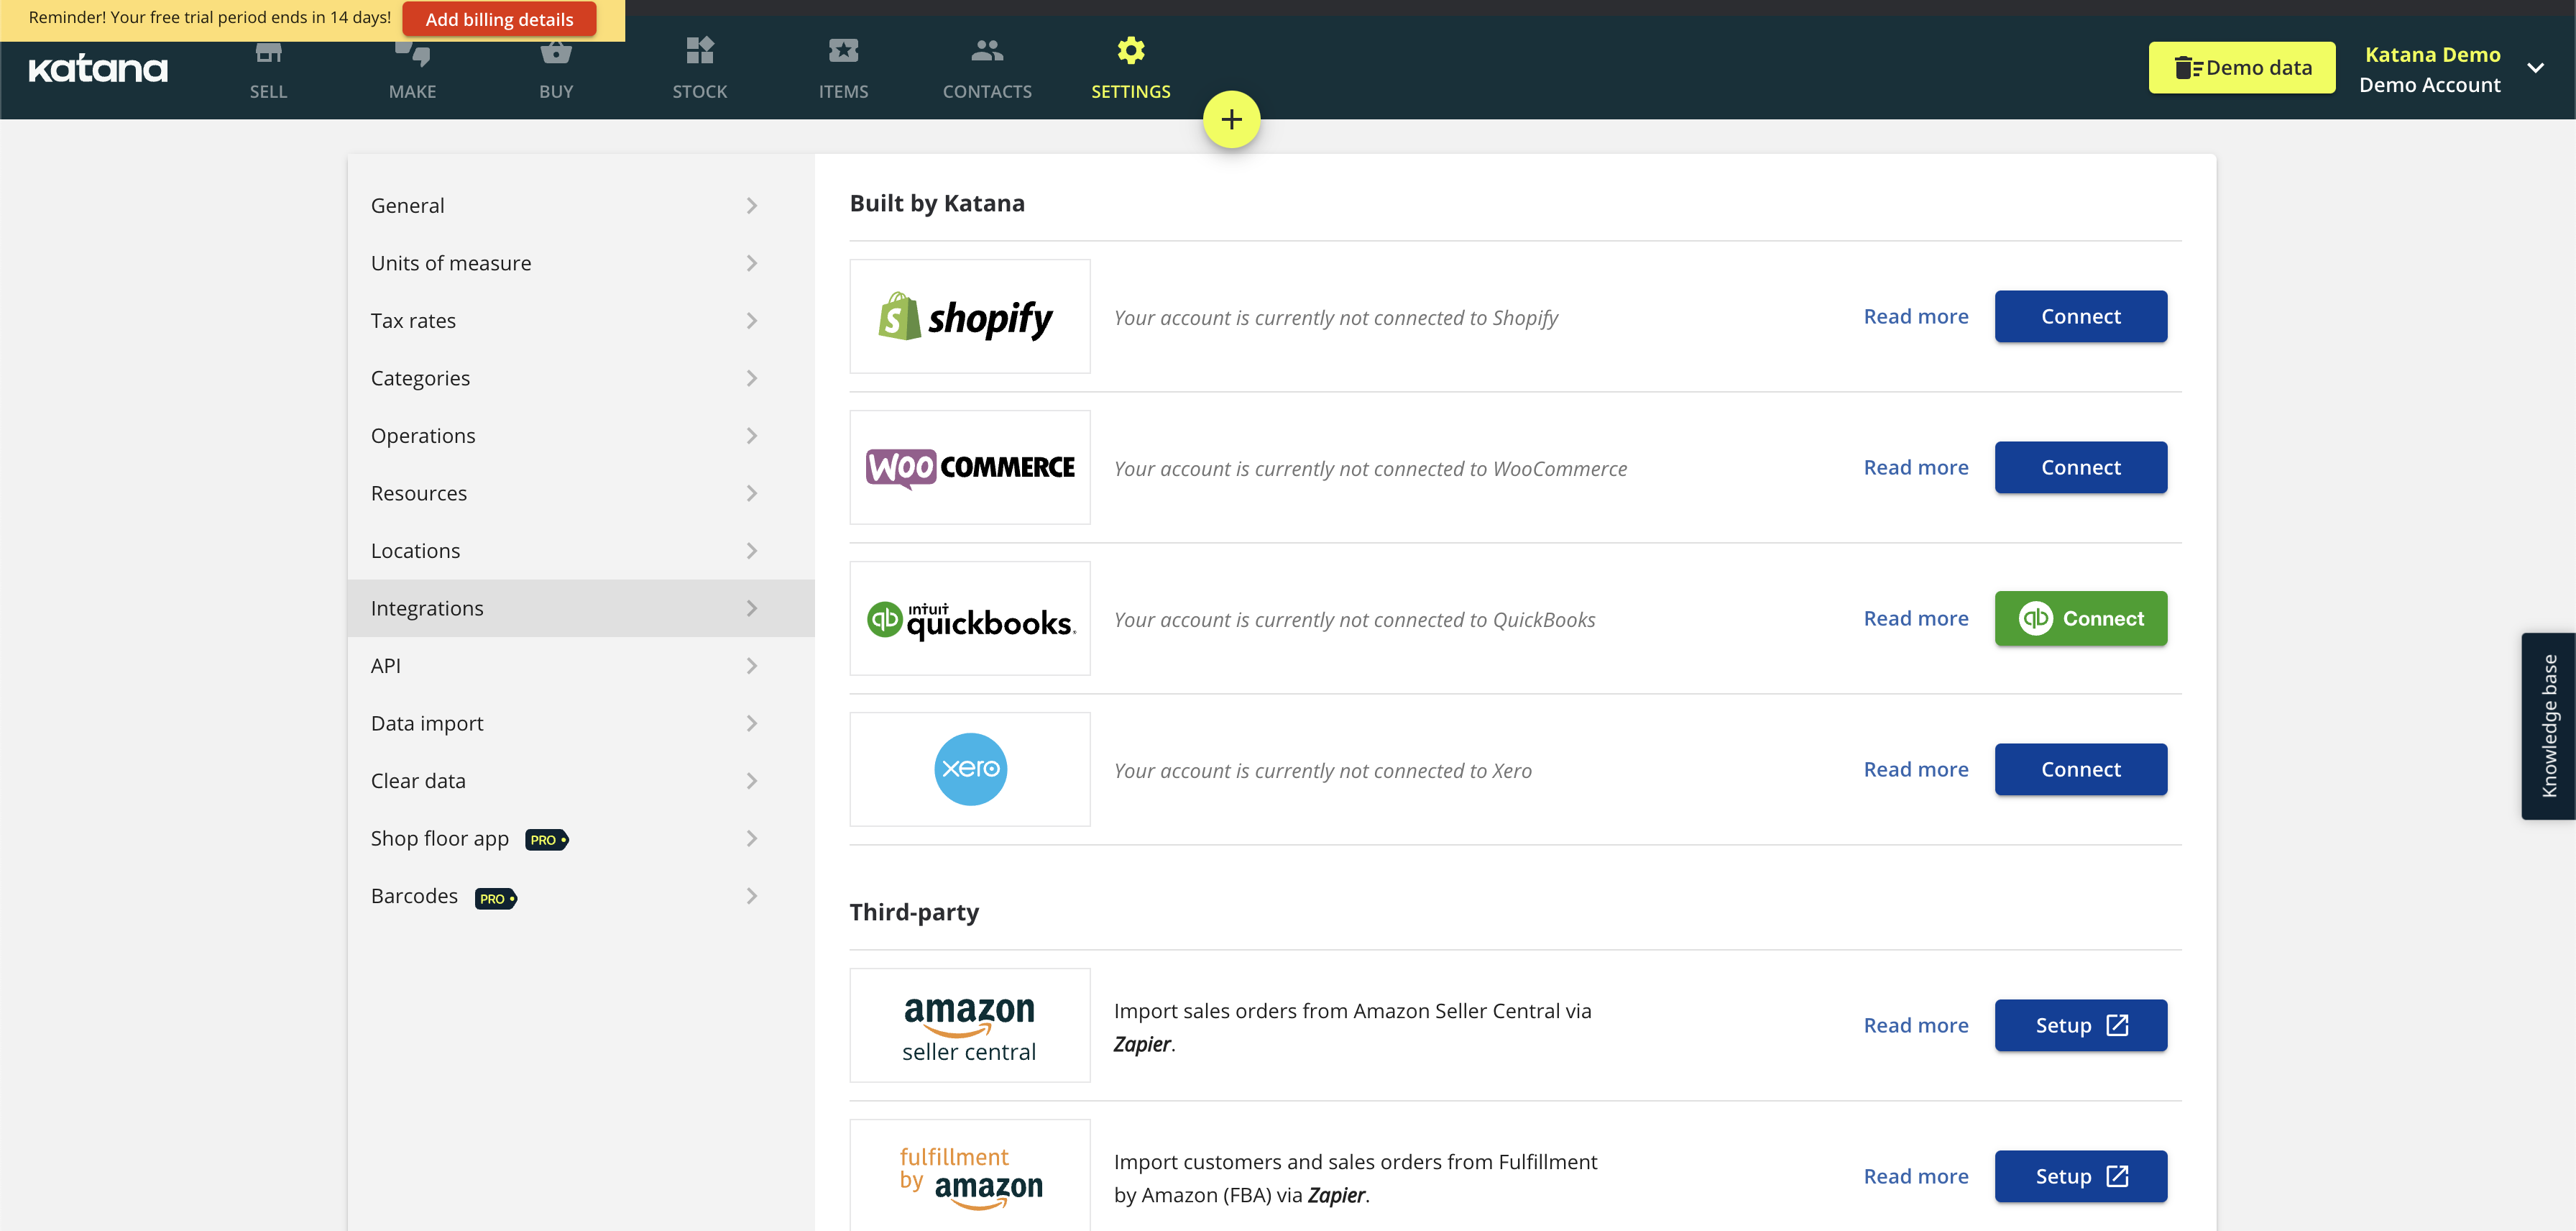Viewport: 2576px width, 1231px height.
Task: Click the Built by Katana heading
Action: [x=937, y=203]
